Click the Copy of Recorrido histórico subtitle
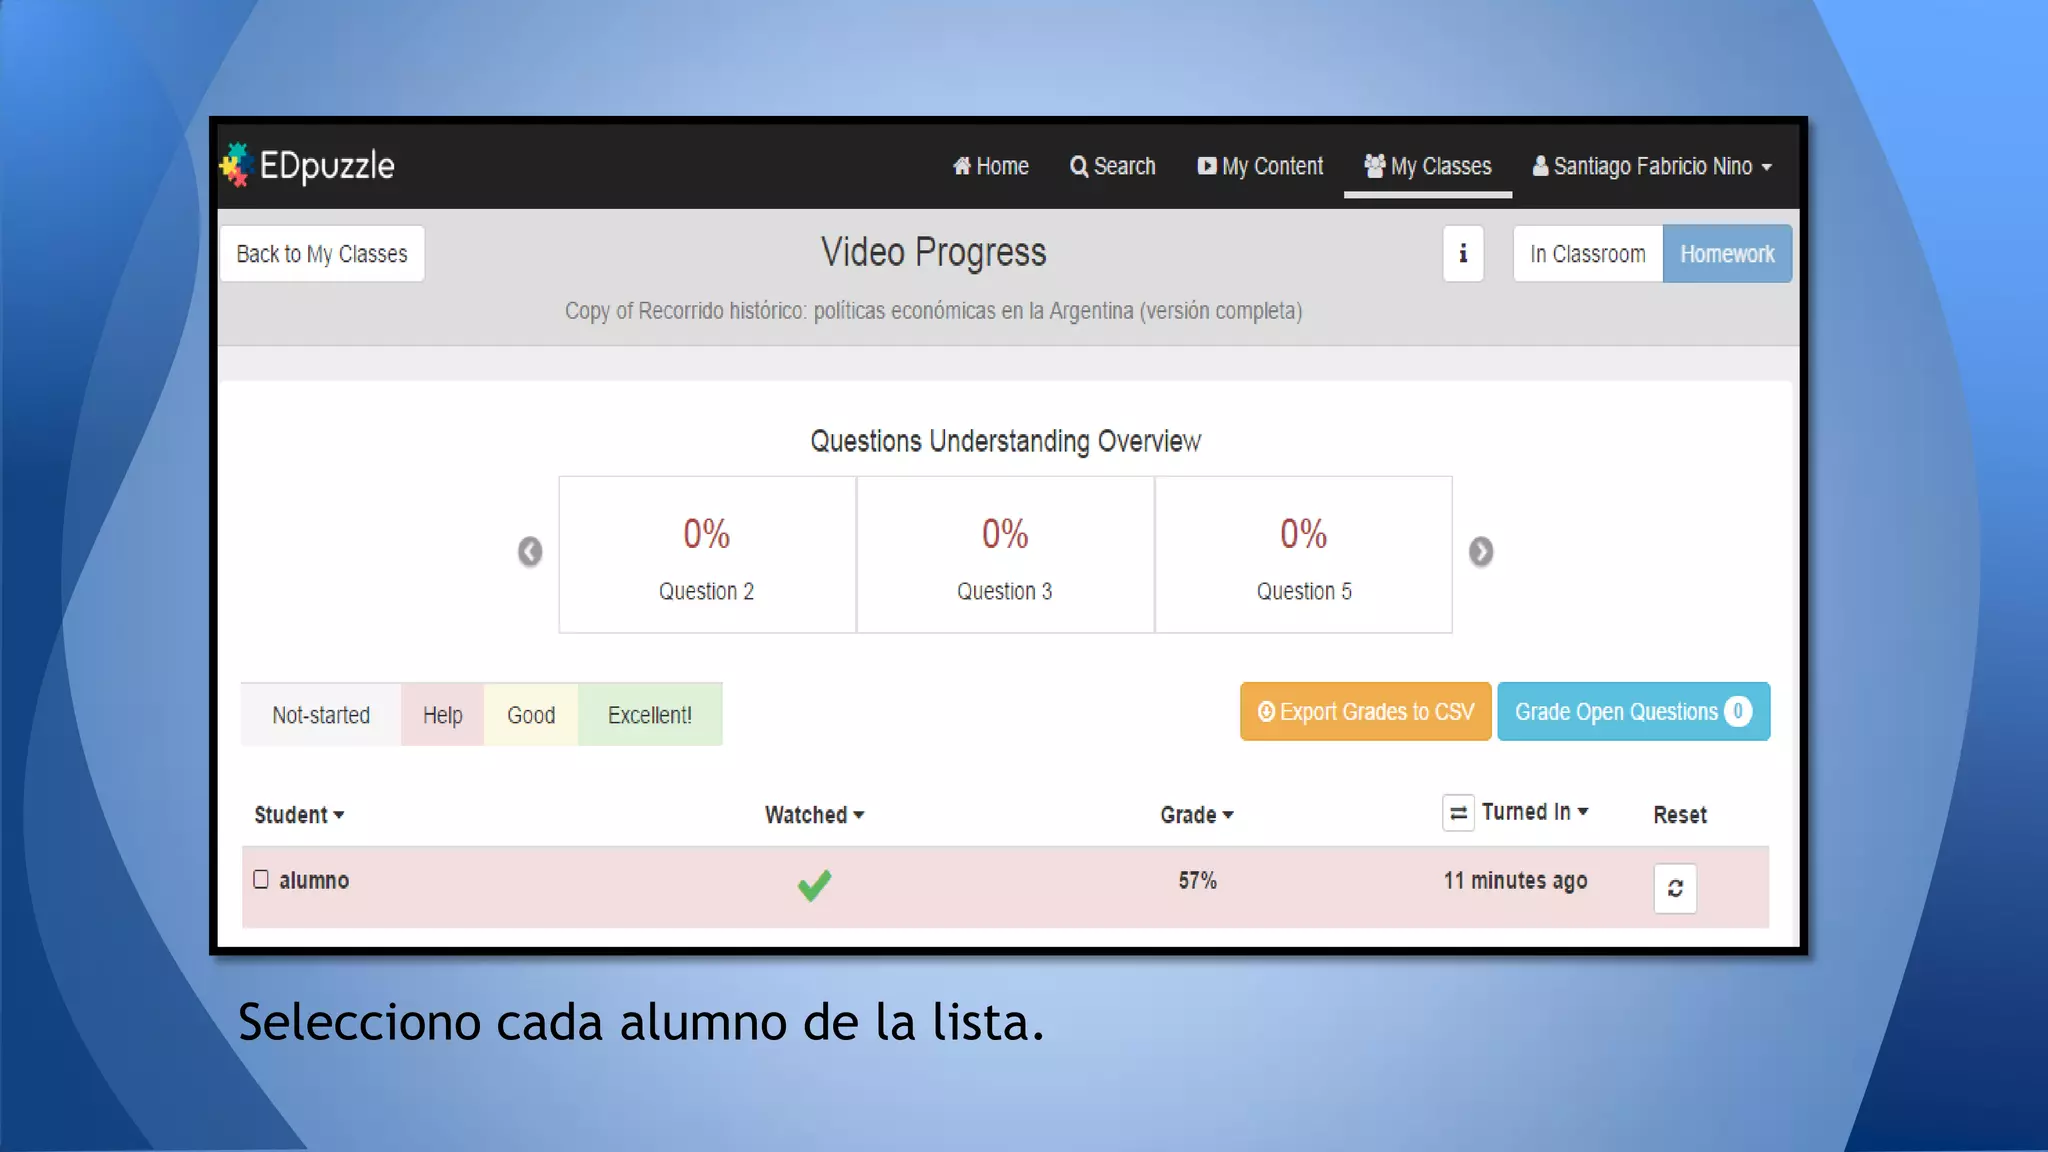Screen dimensions: 2048x1152 click(x=933, y=311)
